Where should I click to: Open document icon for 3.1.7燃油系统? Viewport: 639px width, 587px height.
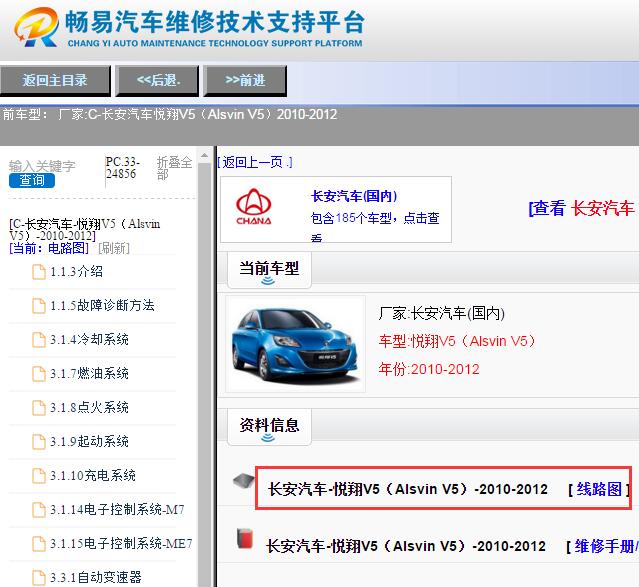pos(39,373)
